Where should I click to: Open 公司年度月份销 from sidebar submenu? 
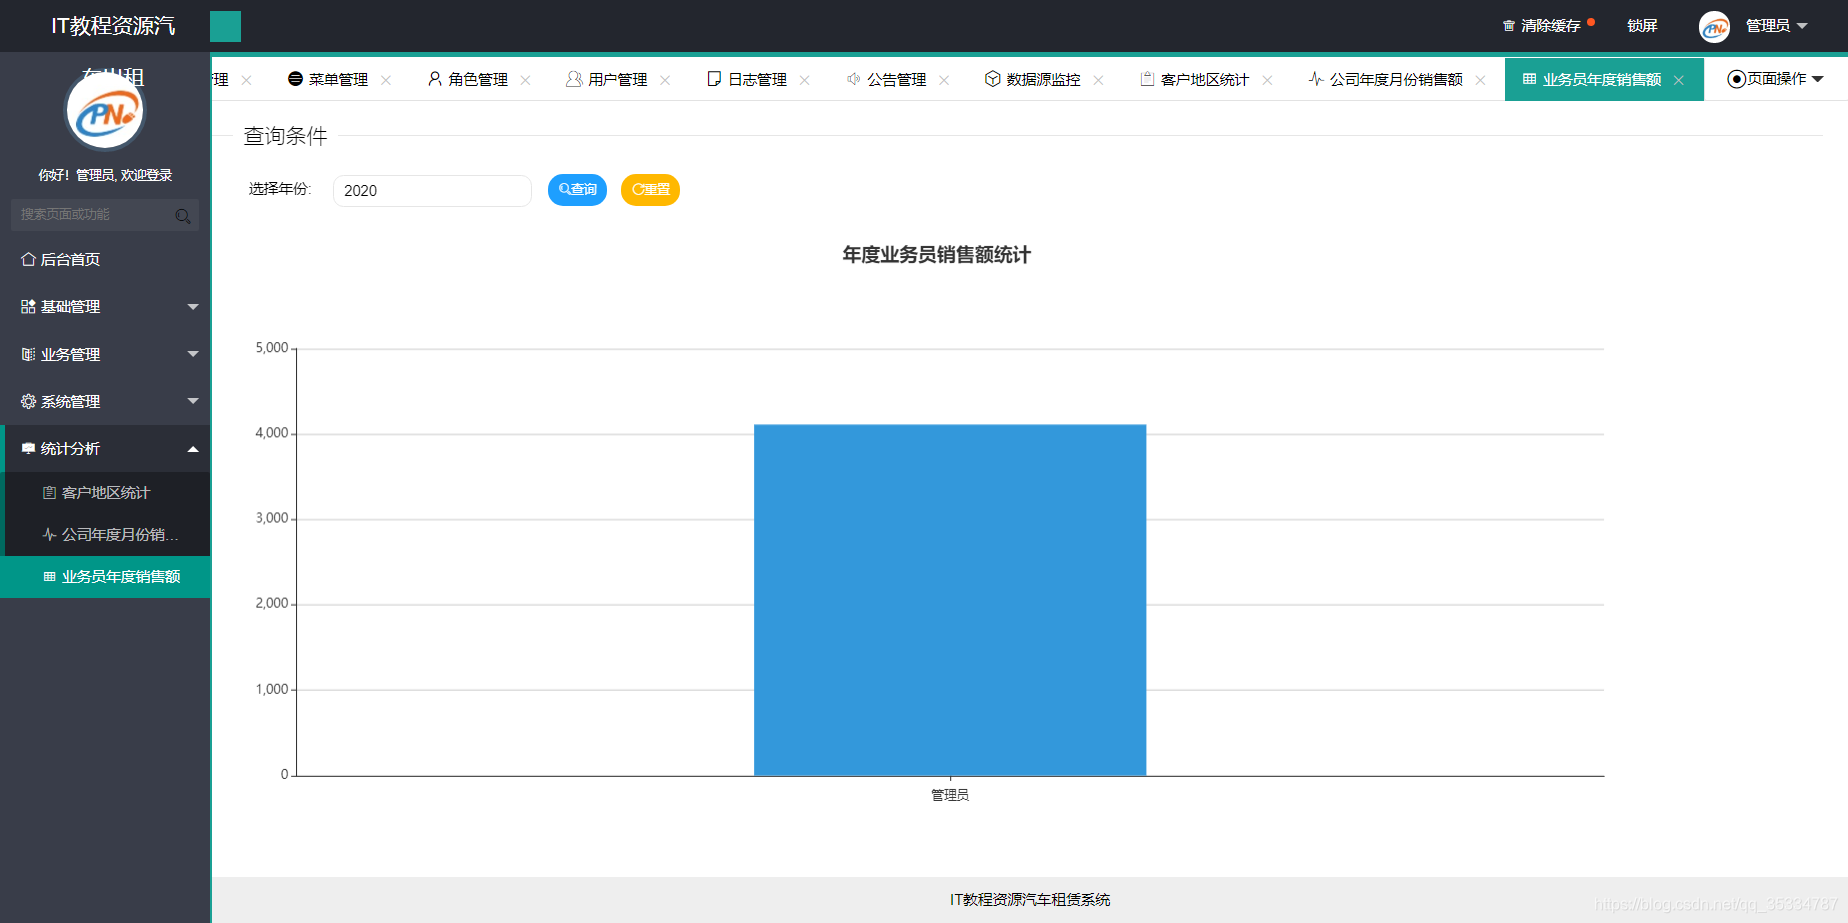(105, 535)
